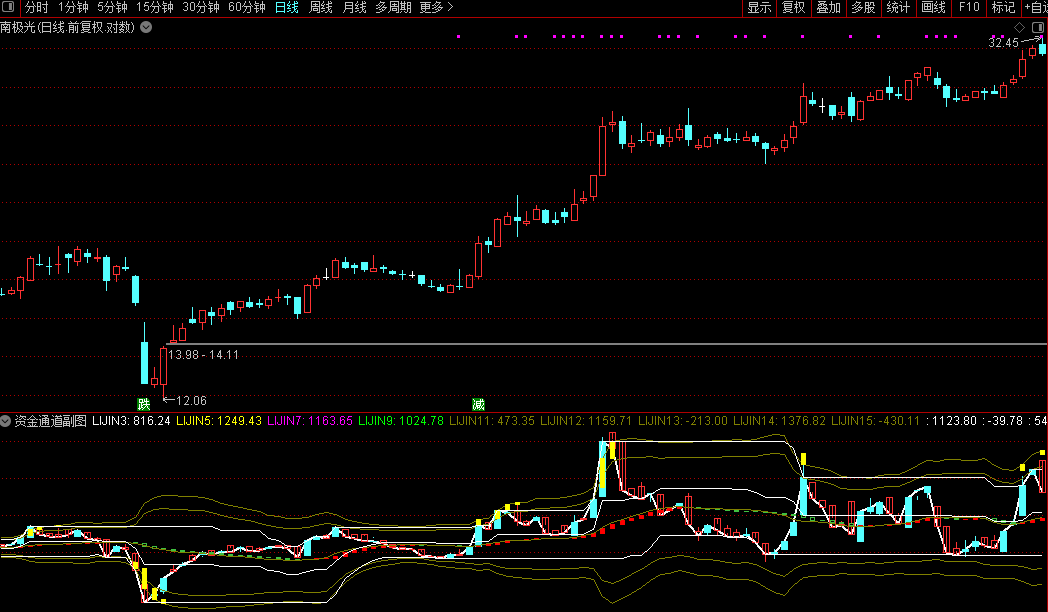Click the 32.45 high price label
Viewport: 1048px width, 612px height.
point(1003,43)
